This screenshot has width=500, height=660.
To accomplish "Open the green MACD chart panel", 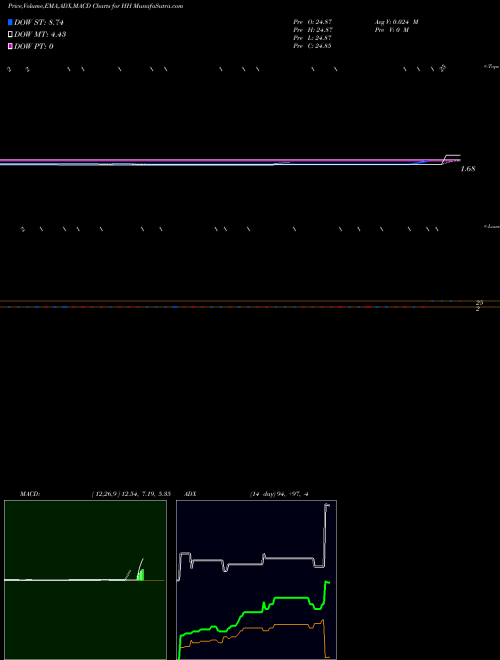I will click(x=85, y=580).
